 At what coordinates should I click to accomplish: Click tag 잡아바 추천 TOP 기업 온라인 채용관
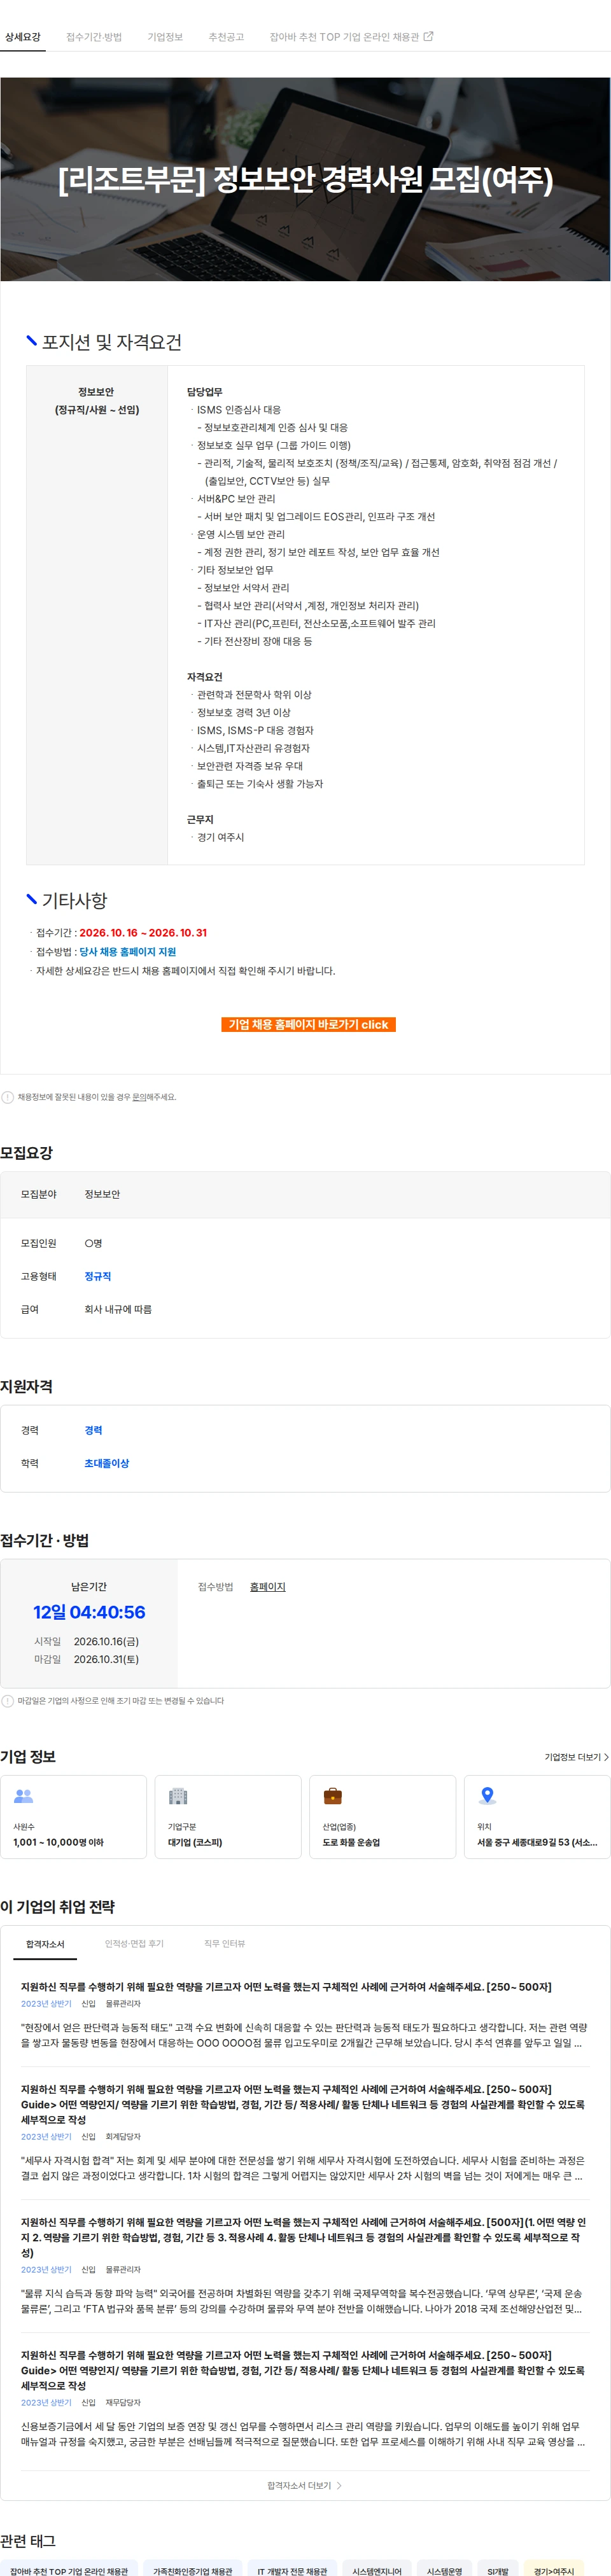pyautogui.click(x=69, y=2569)
